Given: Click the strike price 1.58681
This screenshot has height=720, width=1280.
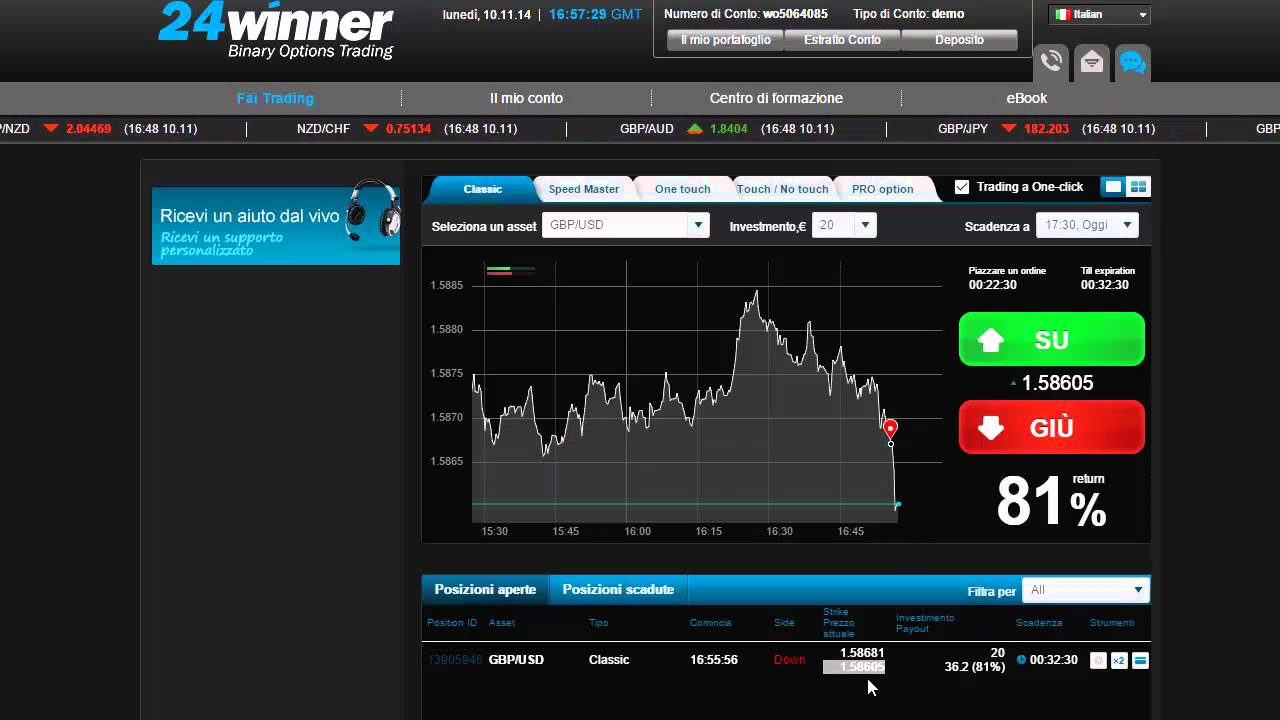Looking at the screenshot, I should 862,653.
